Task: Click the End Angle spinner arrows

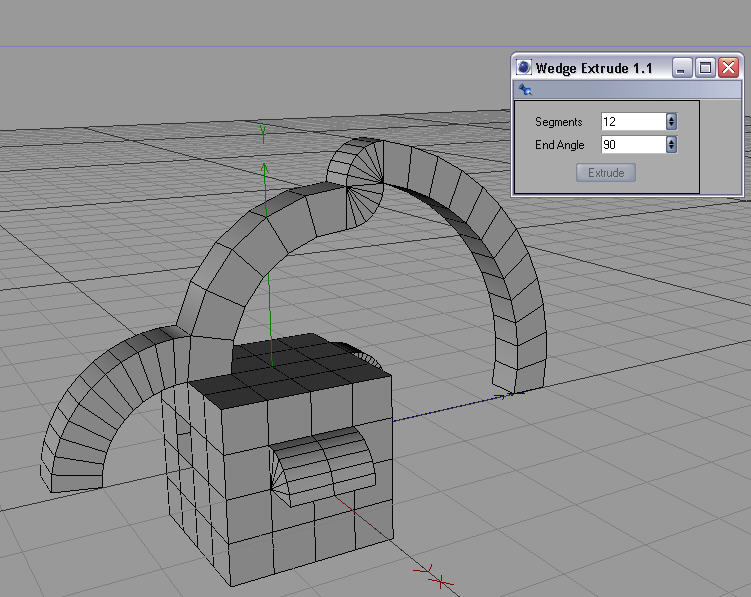Action: pyautogui.click(x=671, y=144)
